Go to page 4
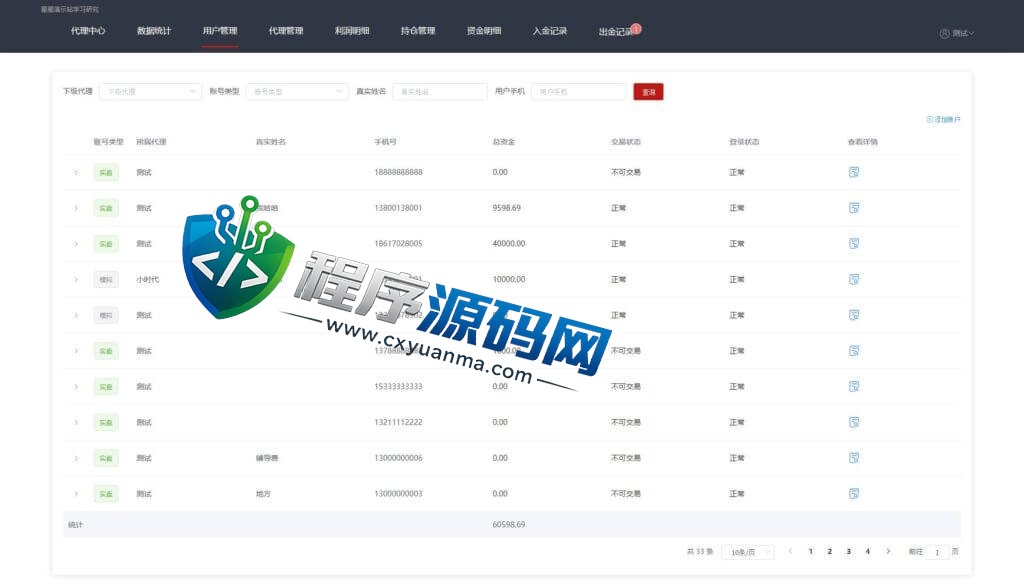The image size is (1024, 586). point(867,551)
